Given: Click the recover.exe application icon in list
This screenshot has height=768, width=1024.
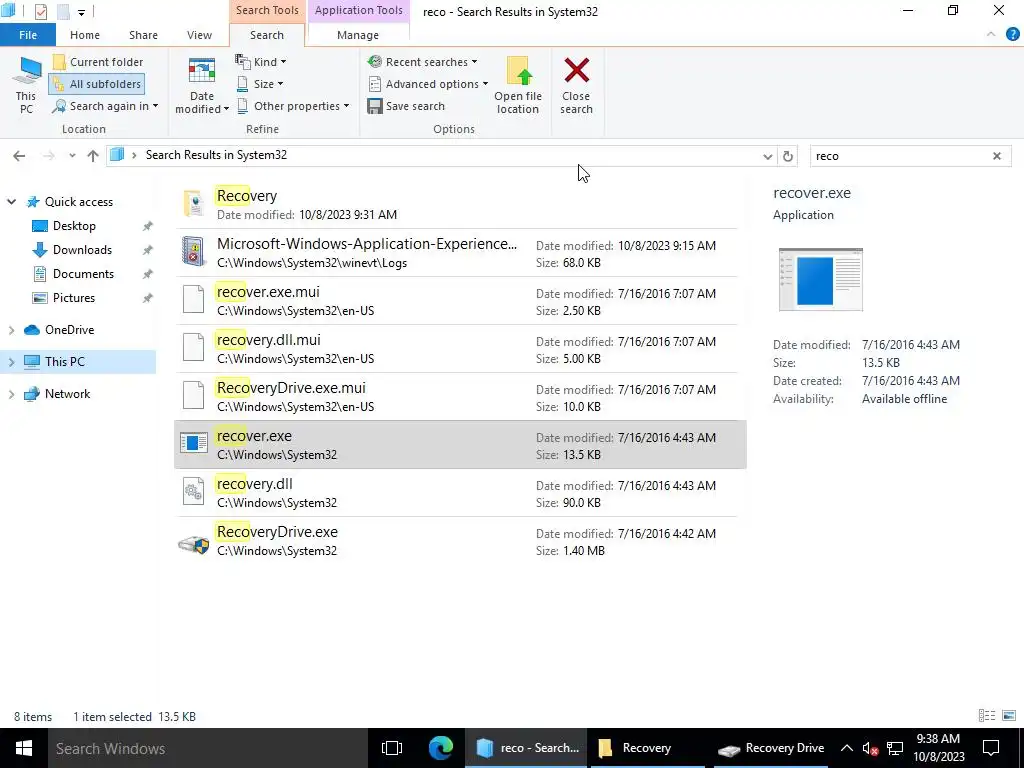Looking at the screenshot, I should point(193,443).
